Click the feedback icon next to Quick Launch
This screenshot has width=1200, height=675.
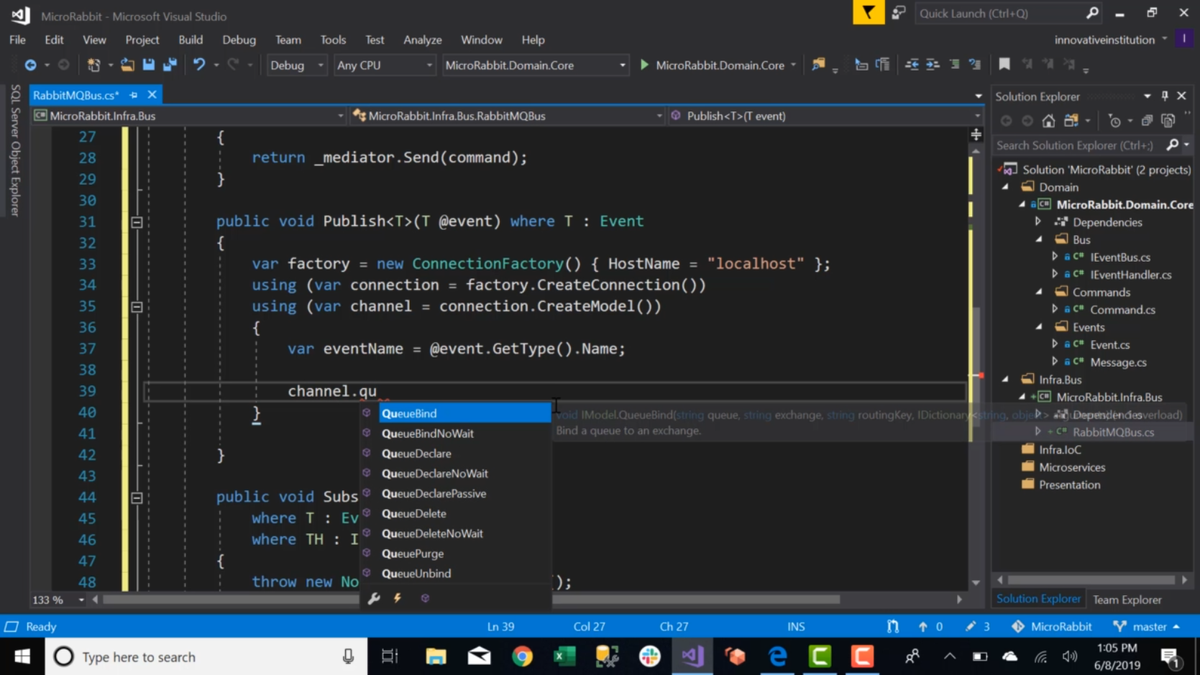(x=898, y=13)
